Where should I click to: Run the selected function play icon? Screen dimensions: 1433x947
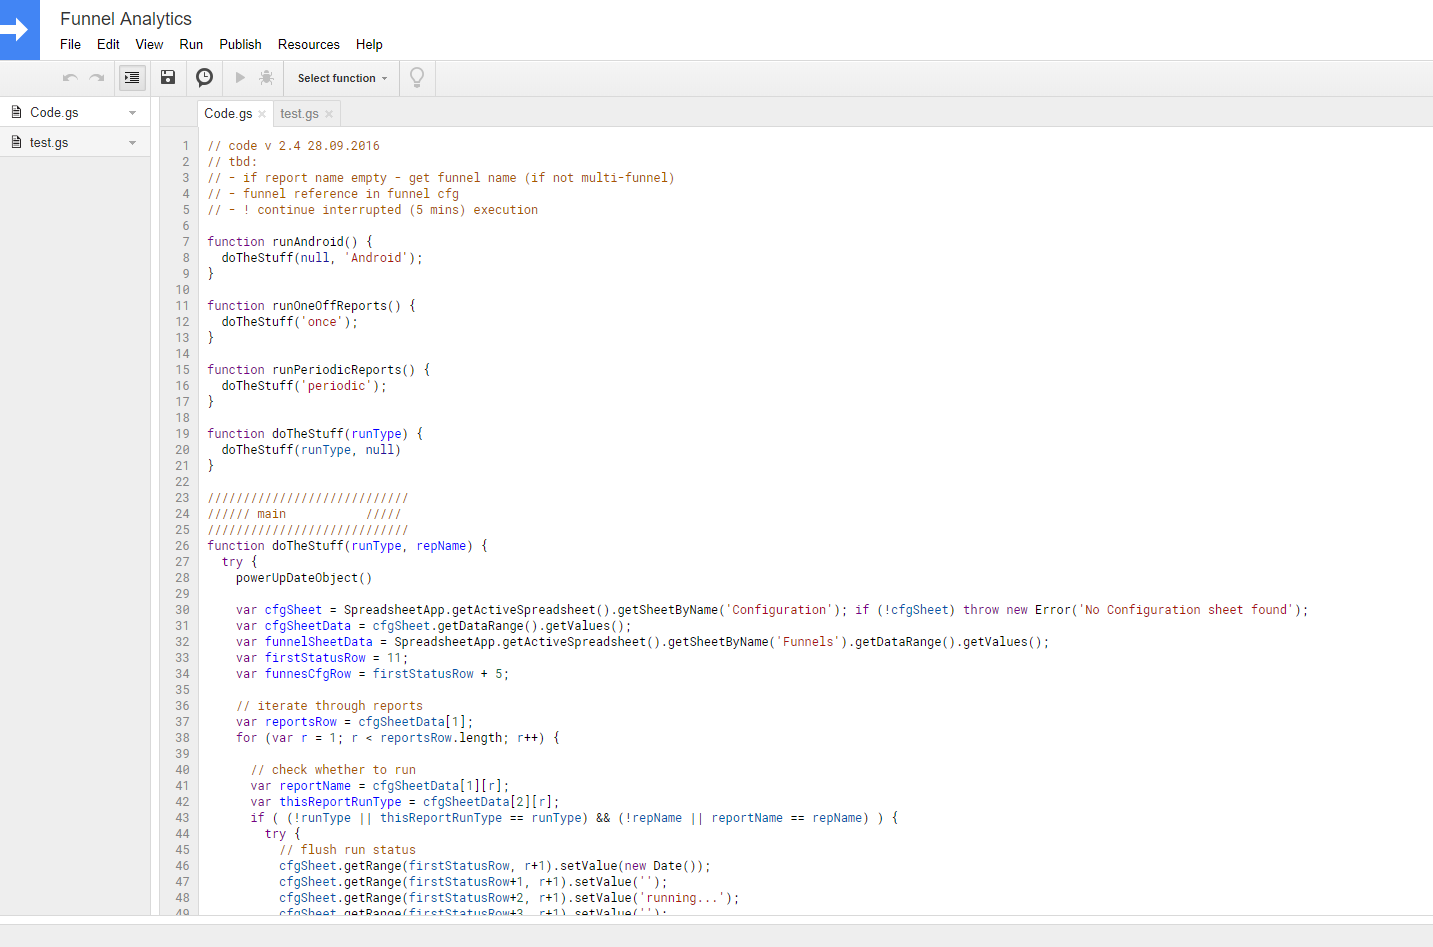coord(240,78)
